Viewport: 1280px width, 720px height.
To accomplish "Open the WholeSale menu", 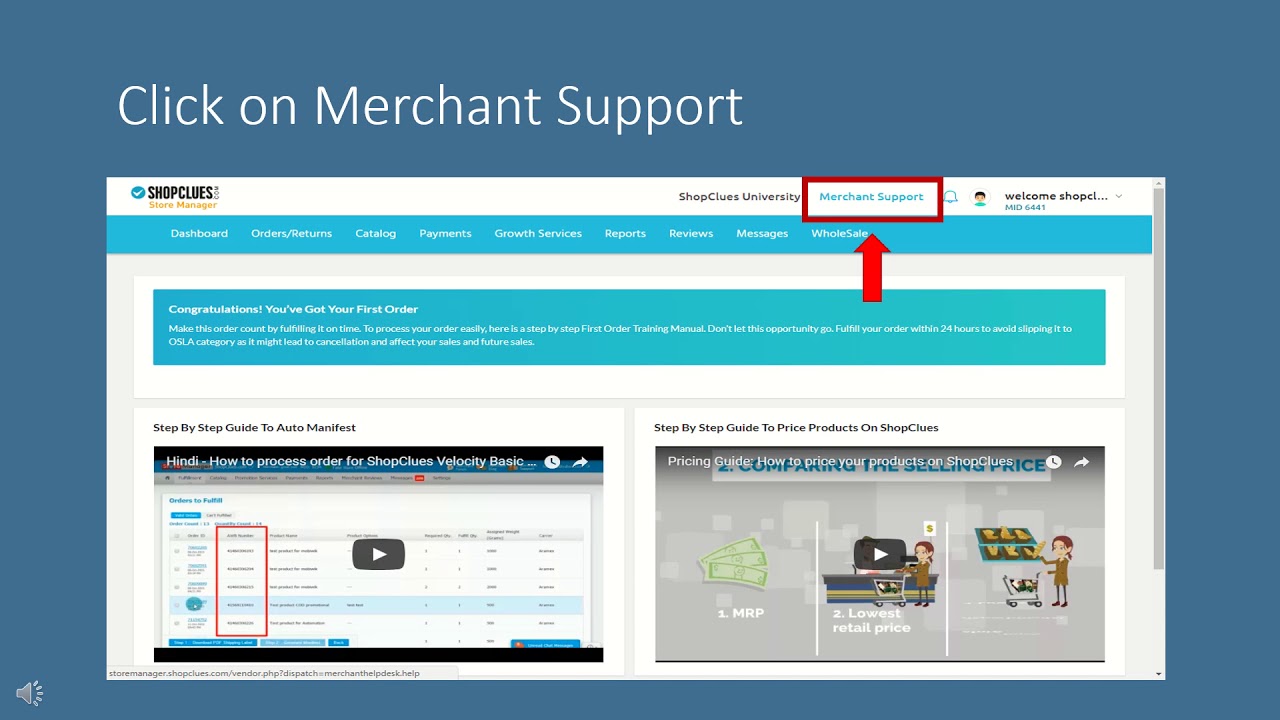I will pyautogui.click(x=839, y=233).
